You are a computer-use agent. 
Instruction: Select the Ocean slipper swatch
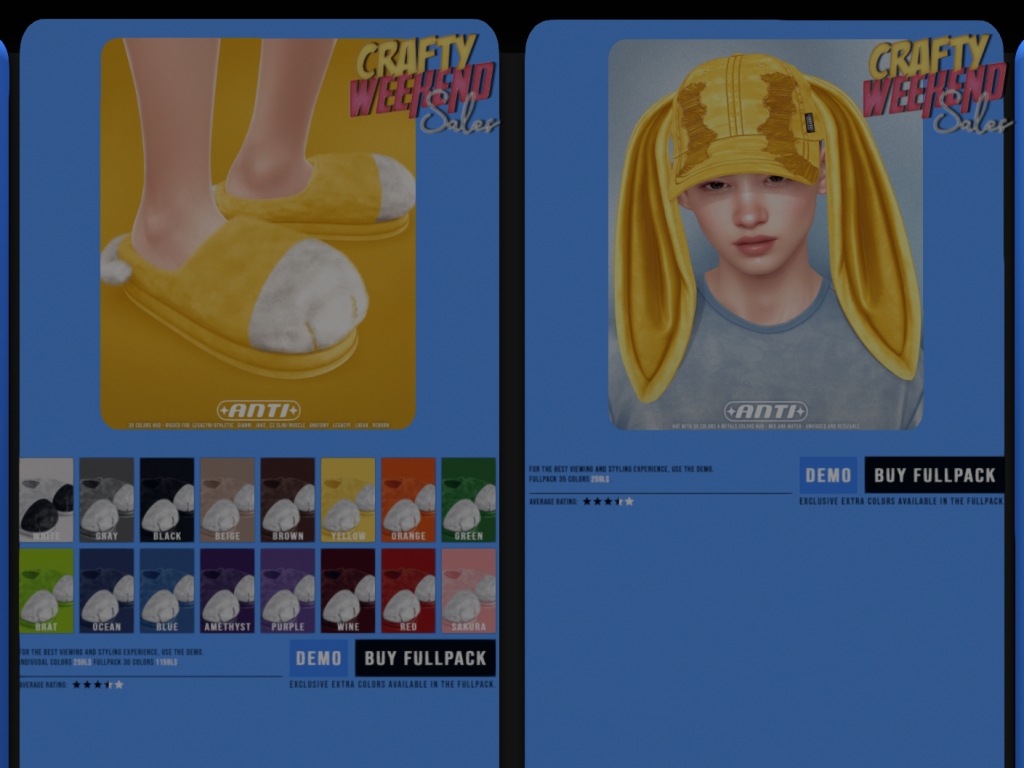coord(106,590)
